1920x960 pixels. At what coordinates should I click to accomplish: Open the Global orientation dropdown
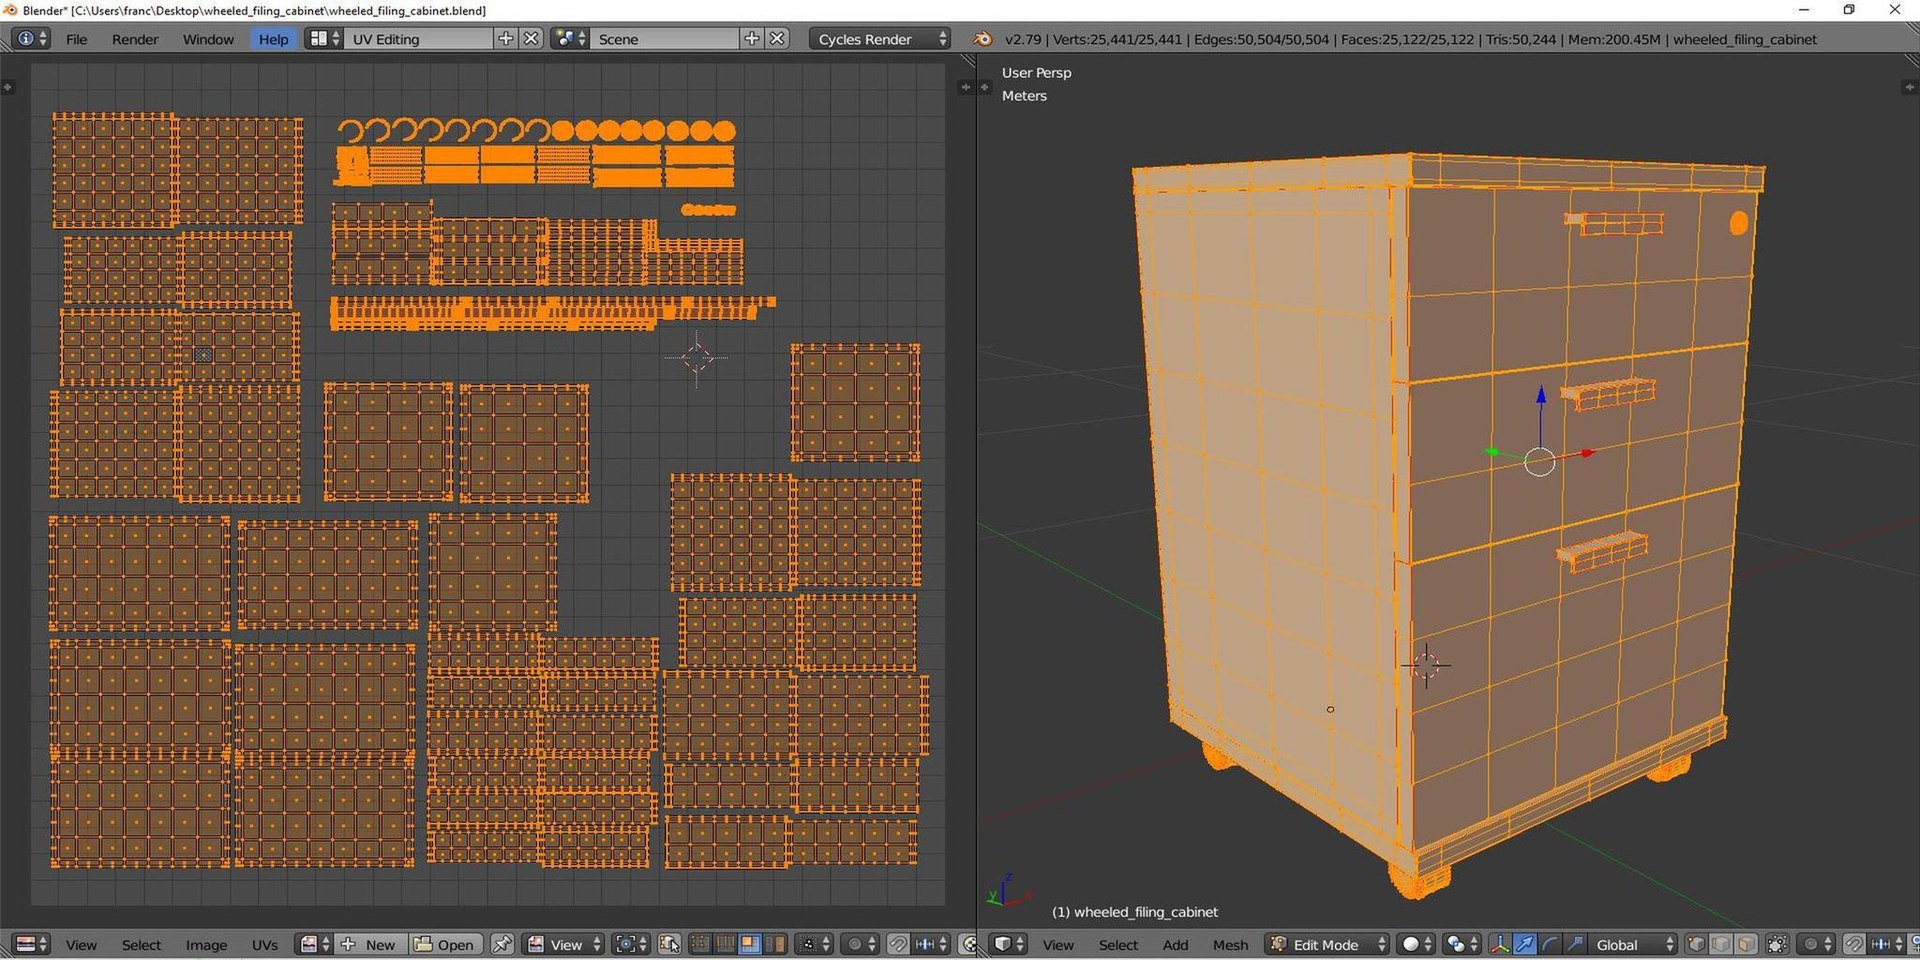(1635, 944)
